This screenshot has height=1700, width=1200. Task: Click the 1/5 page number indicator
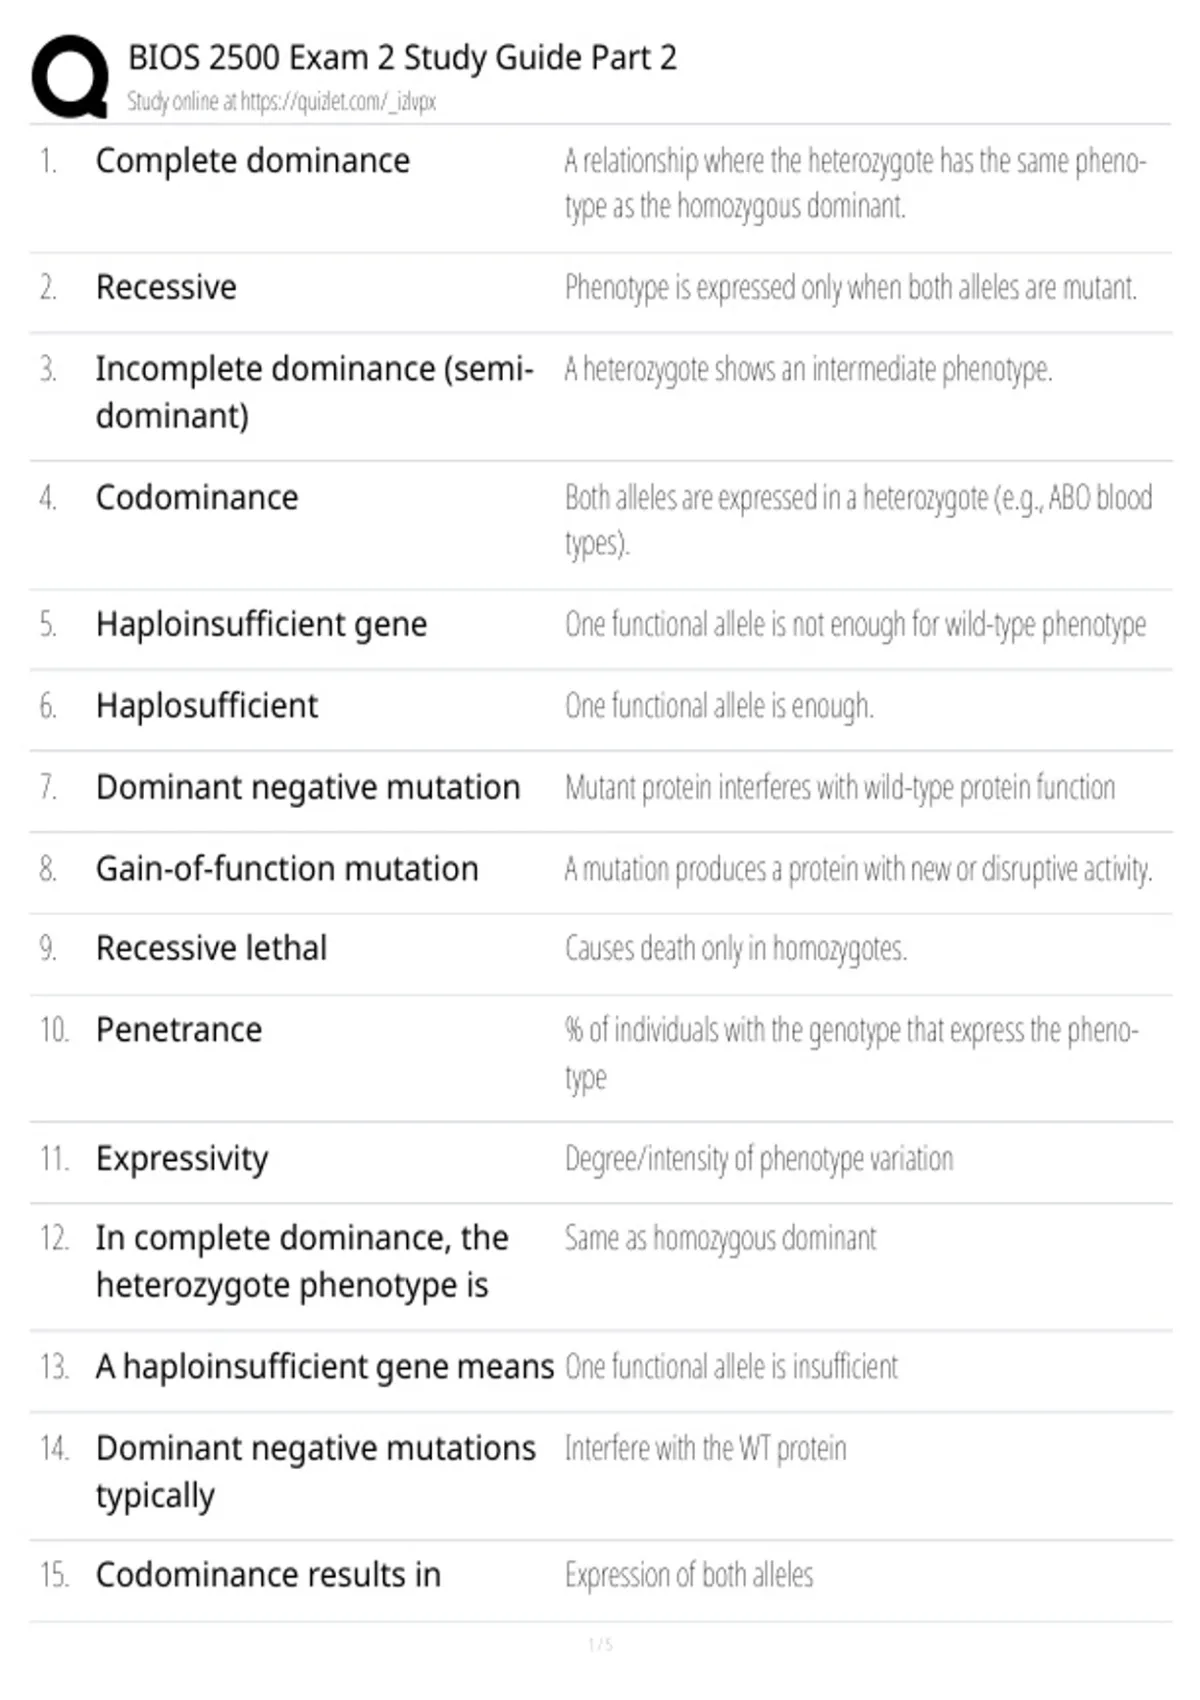600,1644
